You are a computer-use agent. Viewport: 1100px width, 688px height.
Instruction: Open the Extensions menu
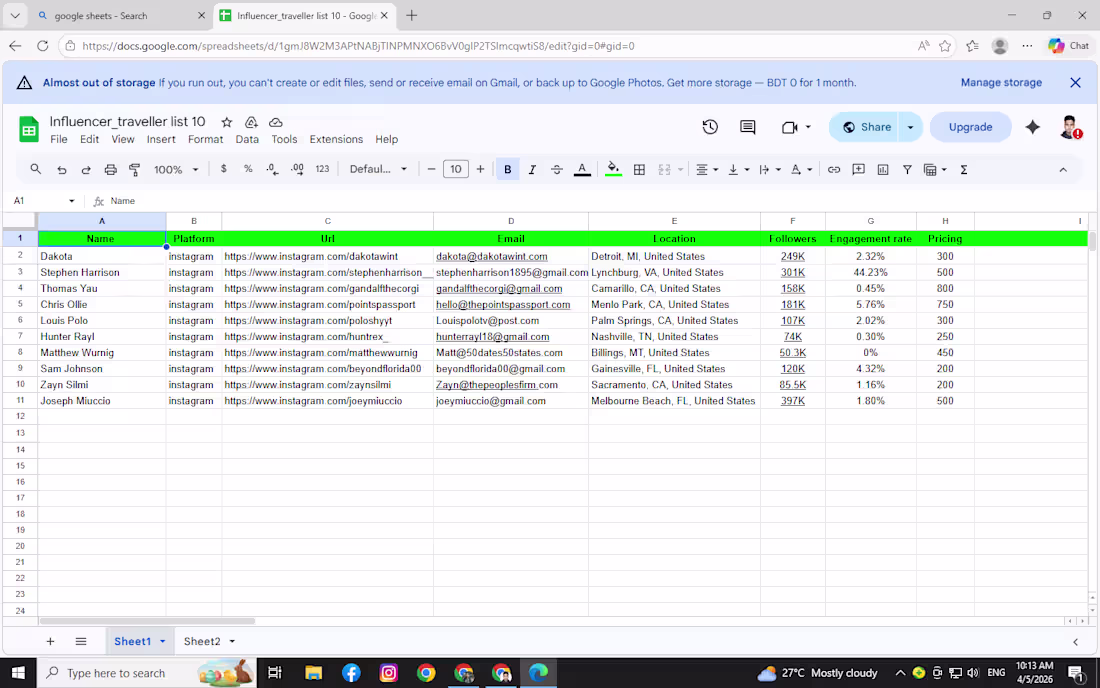[336, 139]
